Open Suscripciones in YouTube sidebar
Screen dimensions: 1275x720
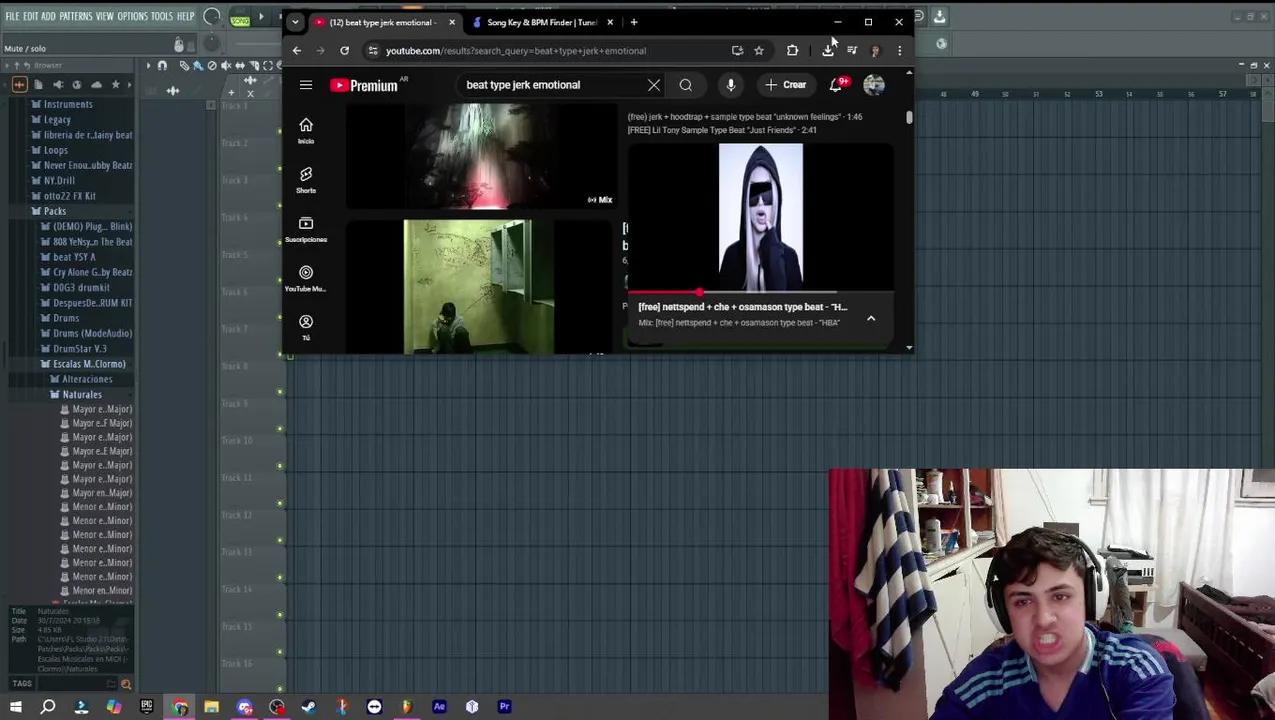306,229
